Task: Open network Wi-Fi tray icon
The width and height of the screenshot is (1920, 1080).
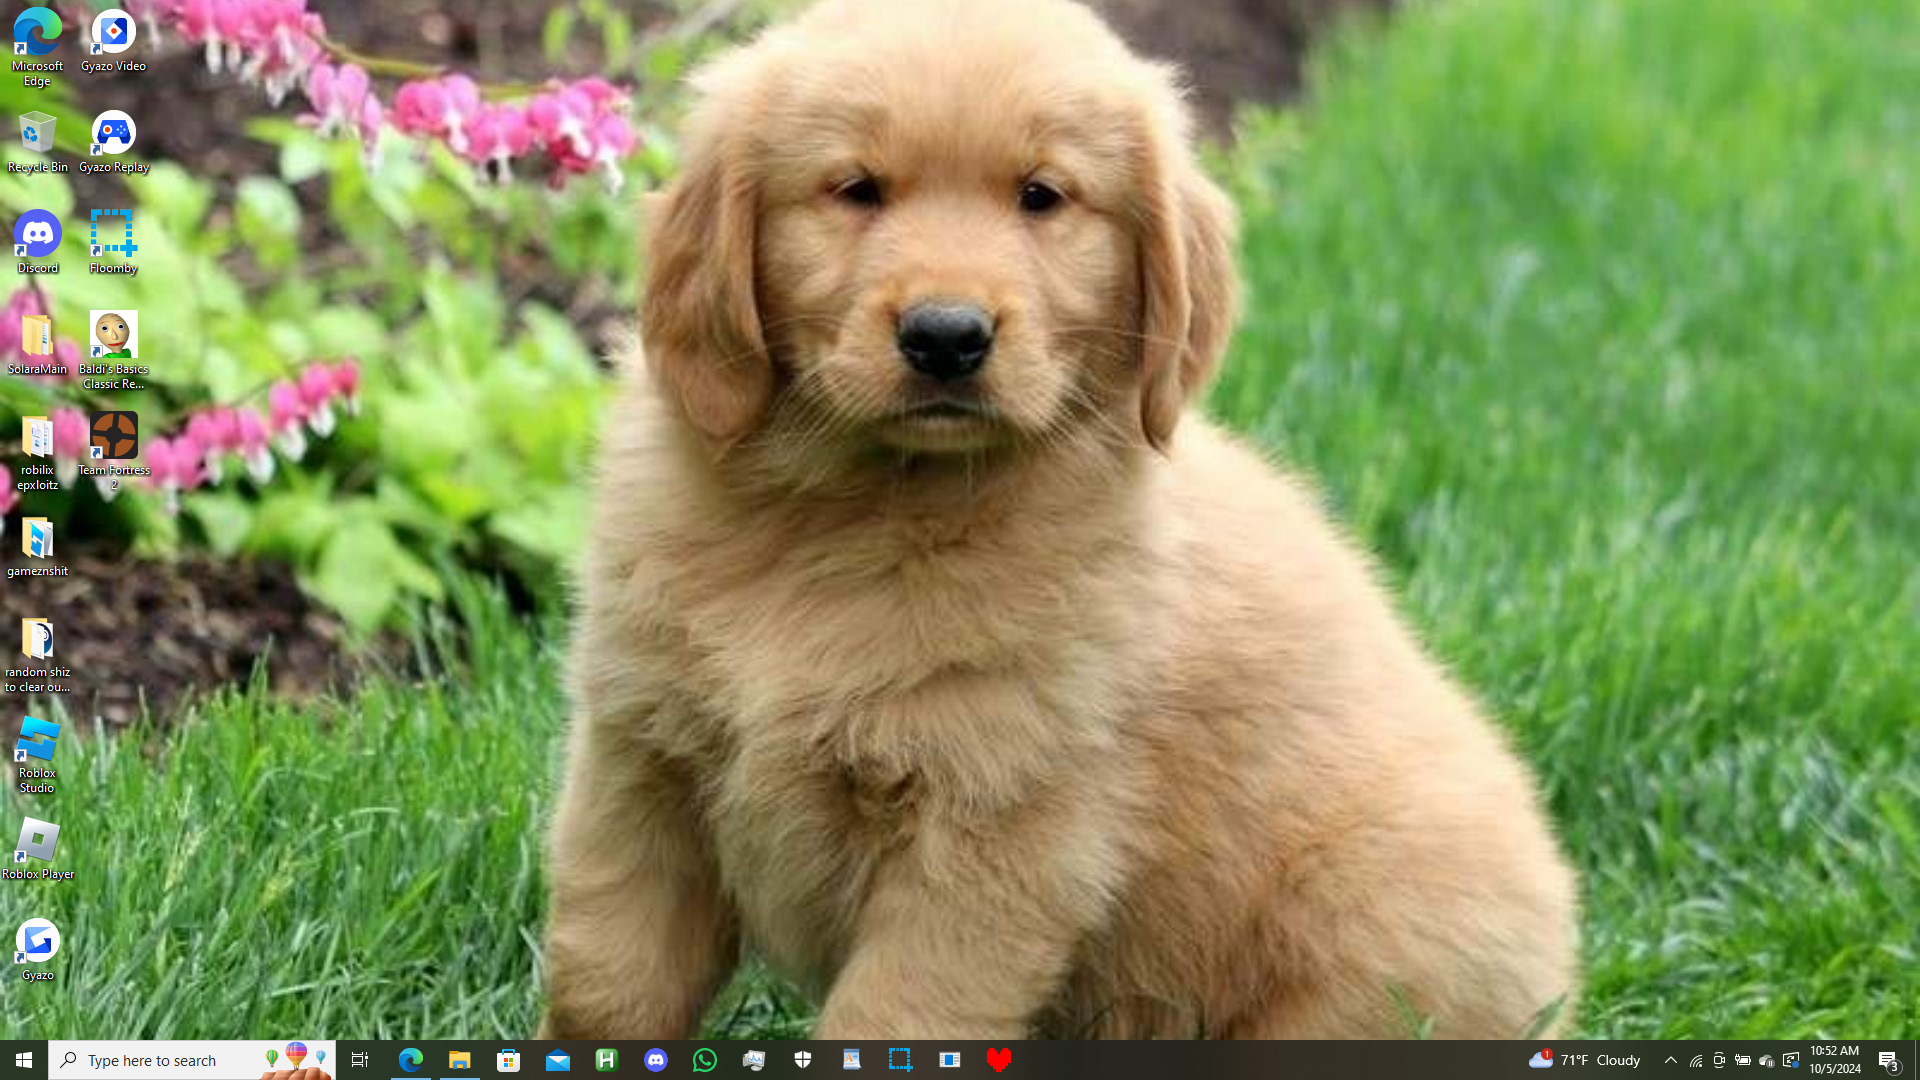Action: [1695, 1060]
